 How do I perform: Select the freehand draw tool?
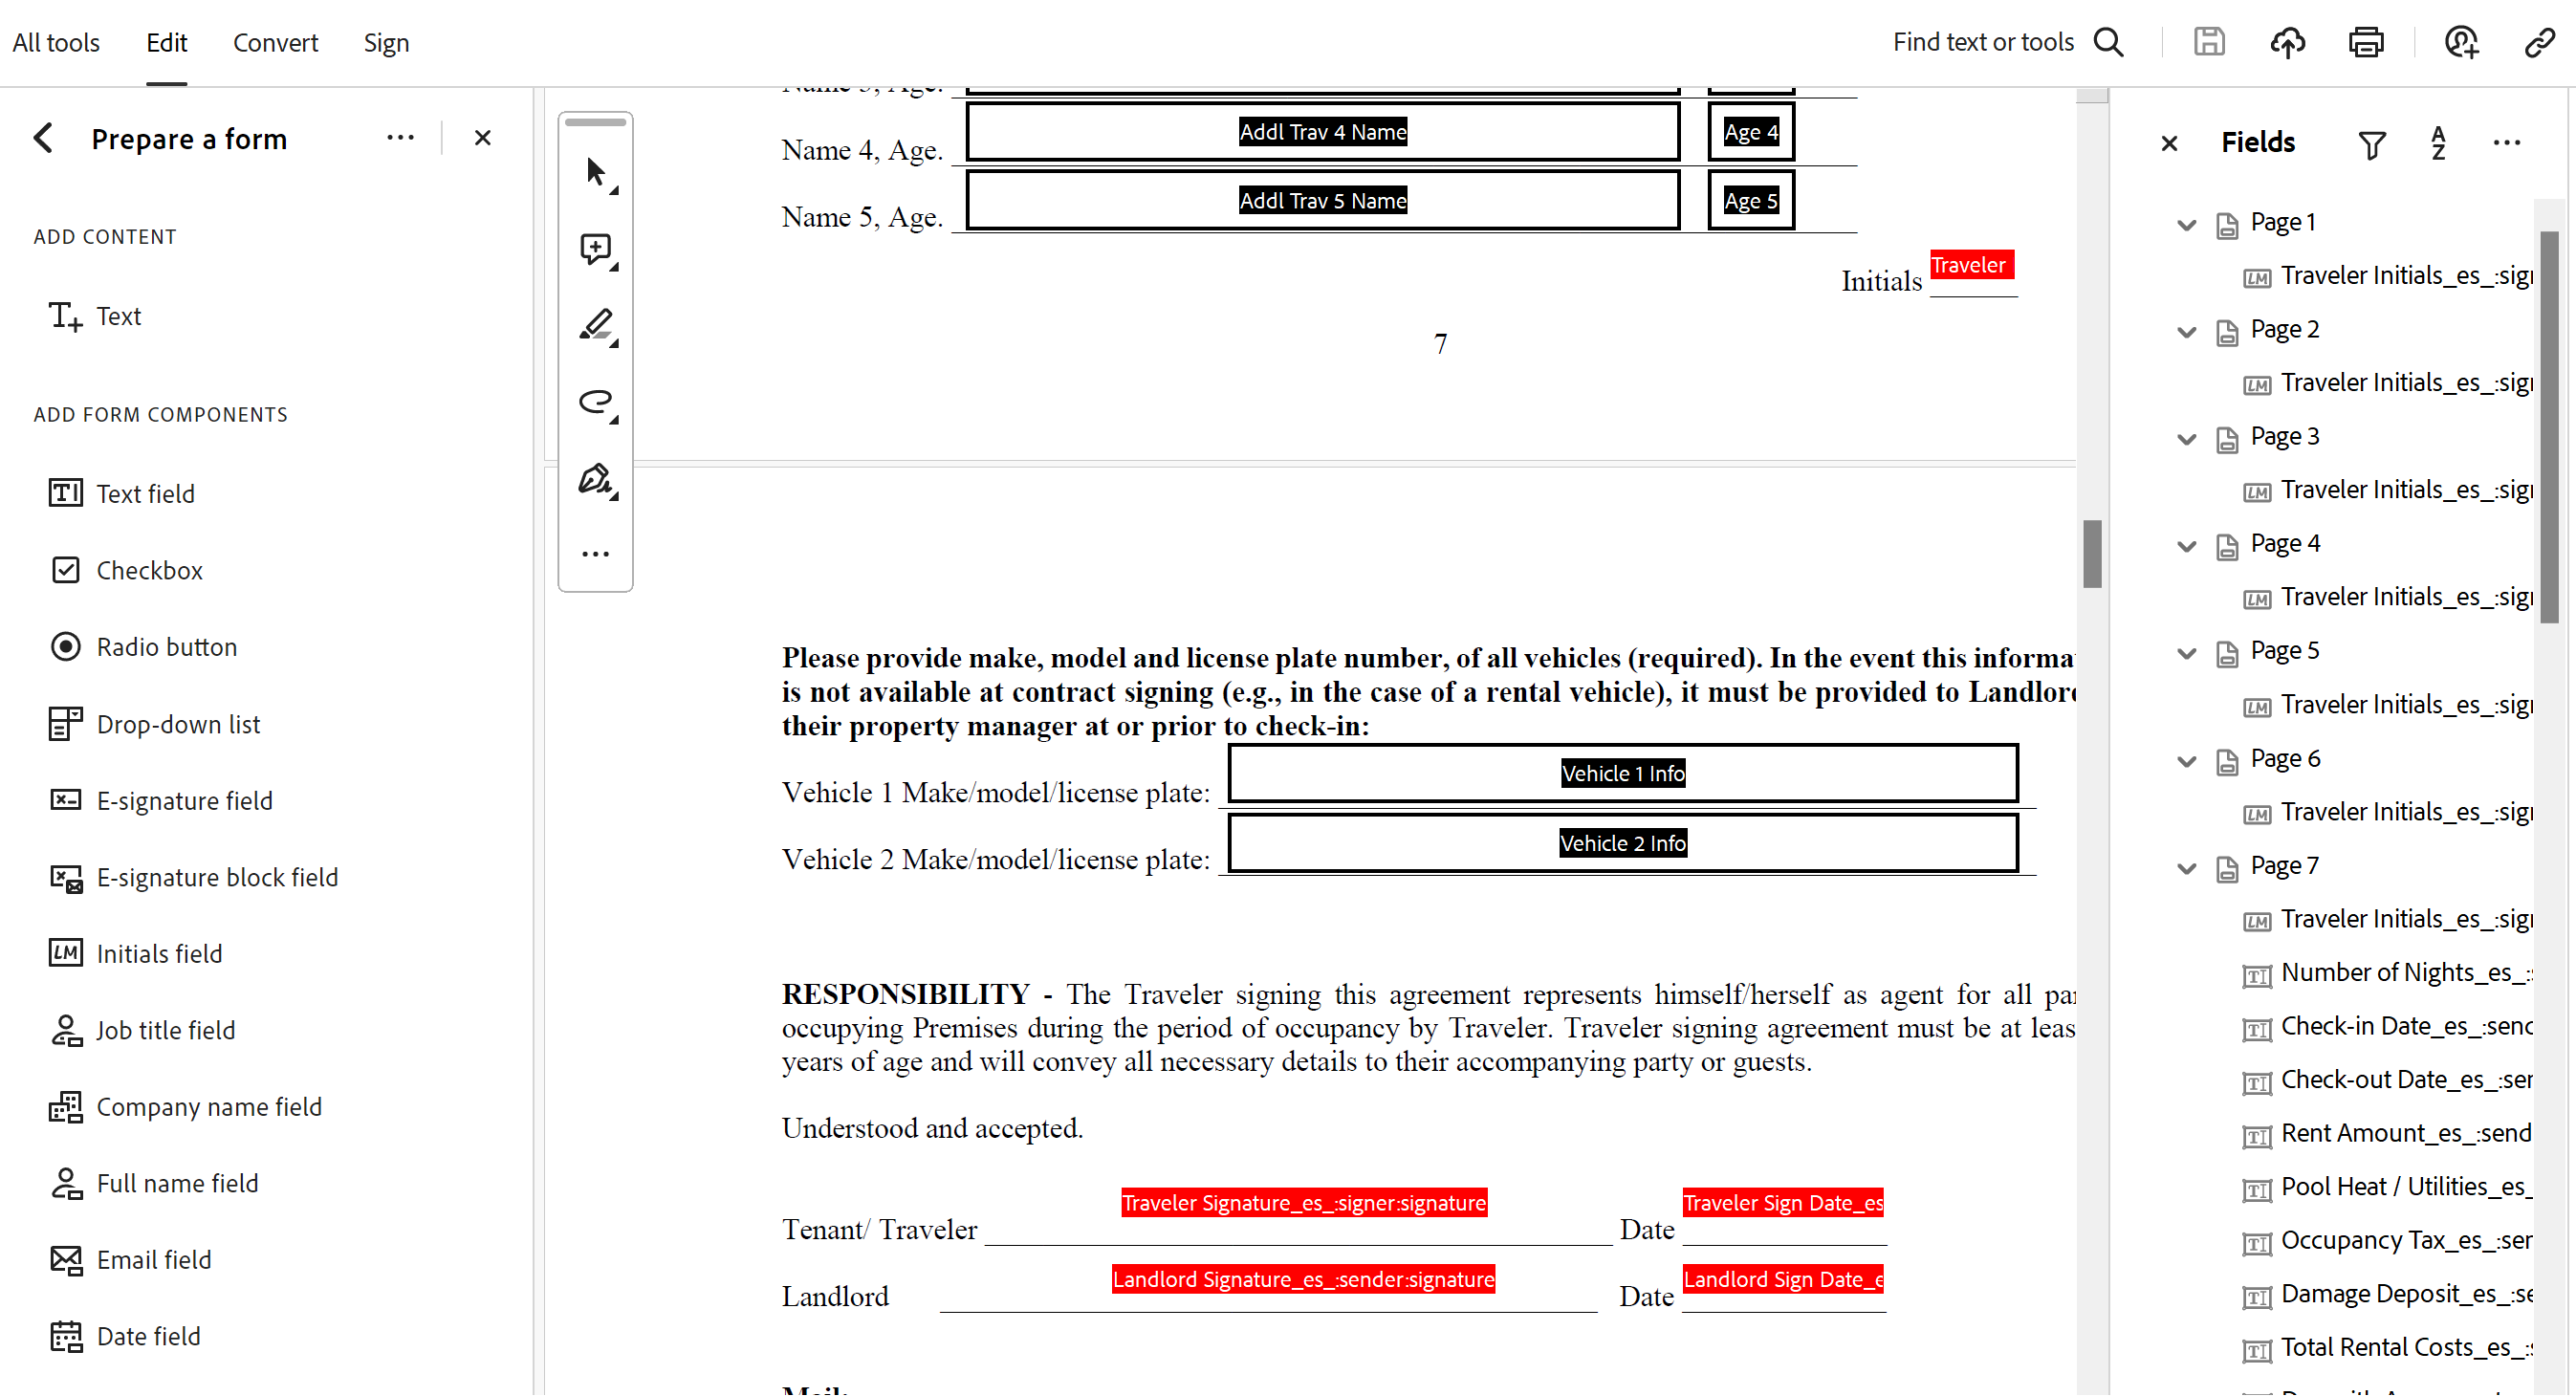(x=596, y=402)
